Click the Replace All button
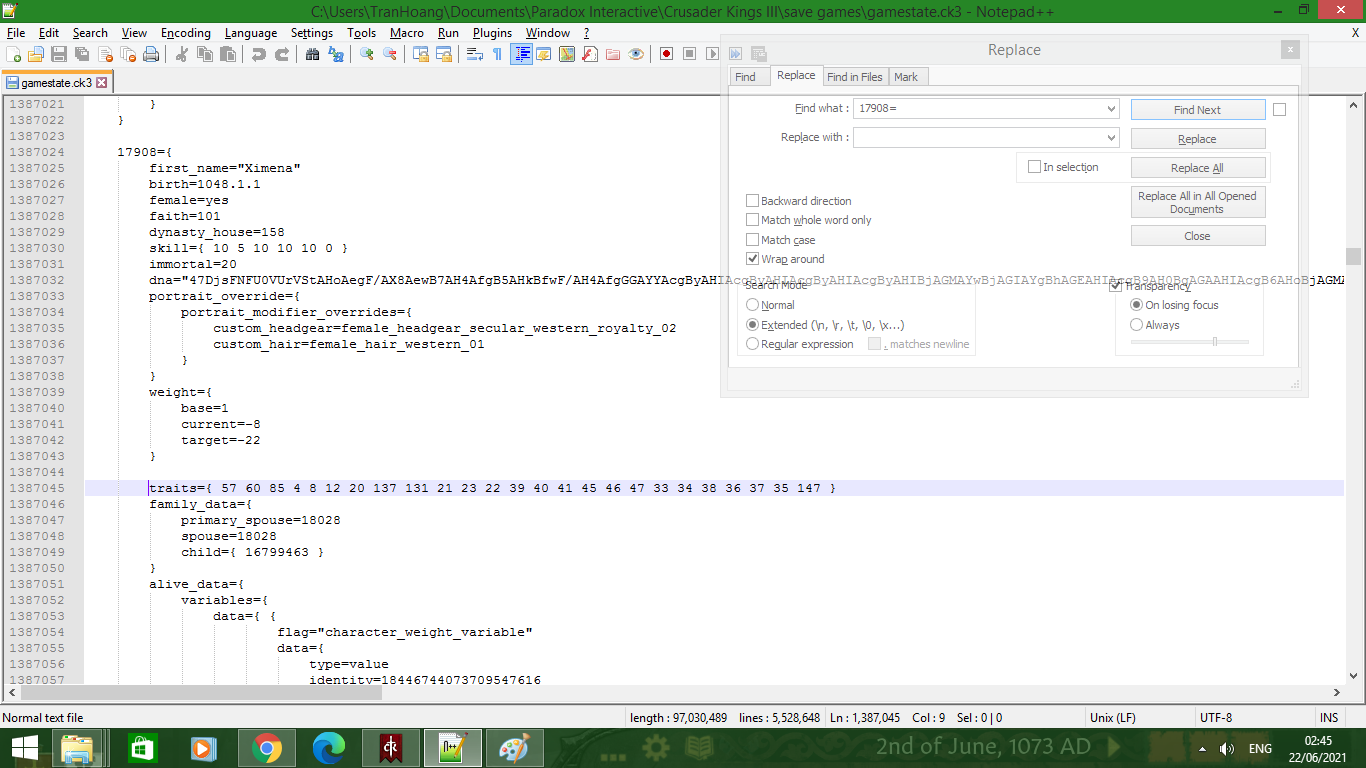This screenshot has width=1366, height=768. 1198,168
